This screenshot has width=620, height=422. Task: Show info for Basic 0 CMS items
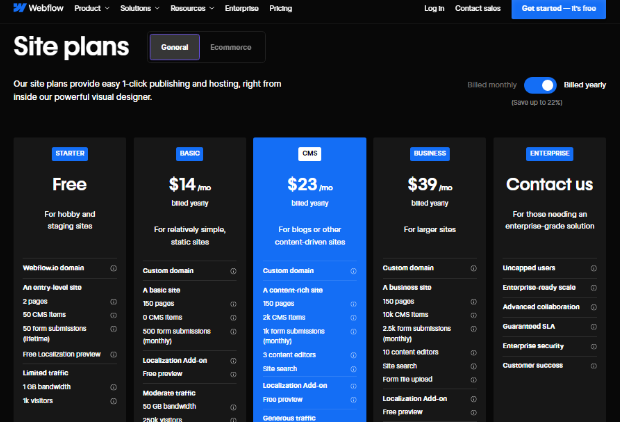(233, 318)
